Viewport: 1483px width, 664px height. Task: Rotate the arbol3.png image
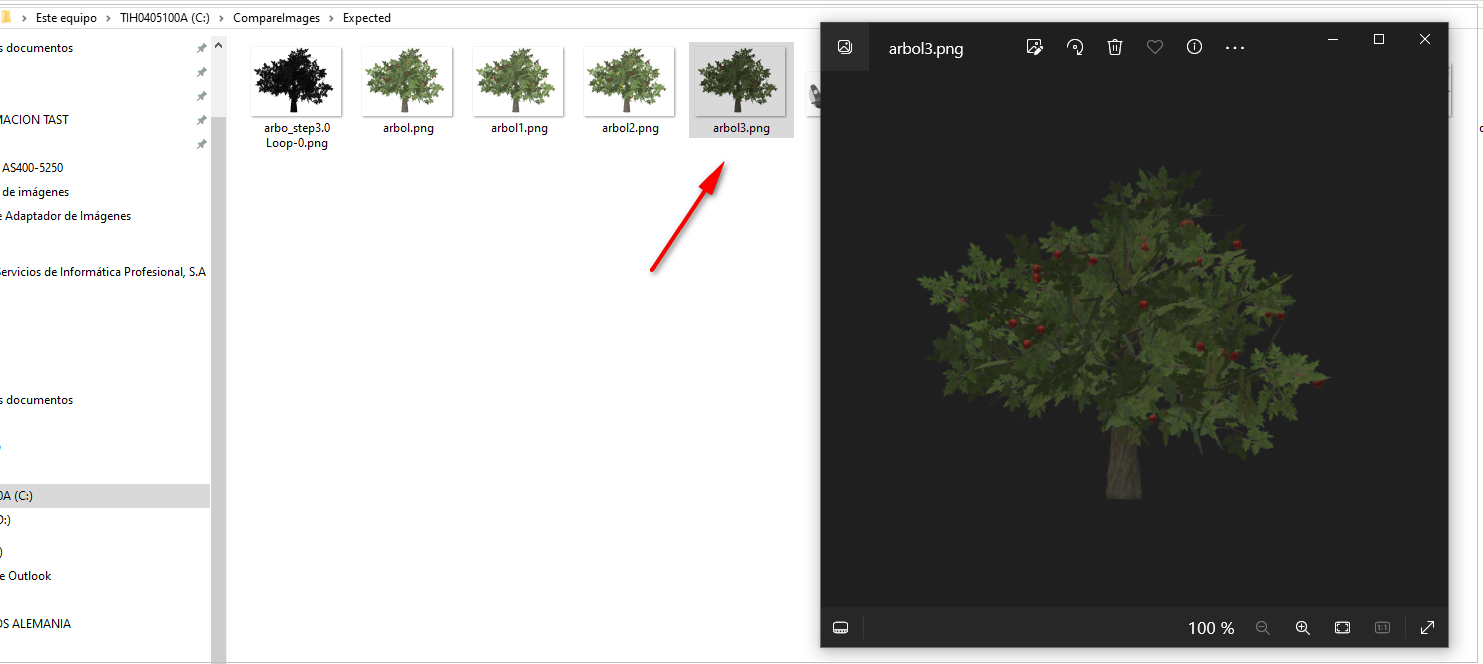click(x=1075, y=47)
